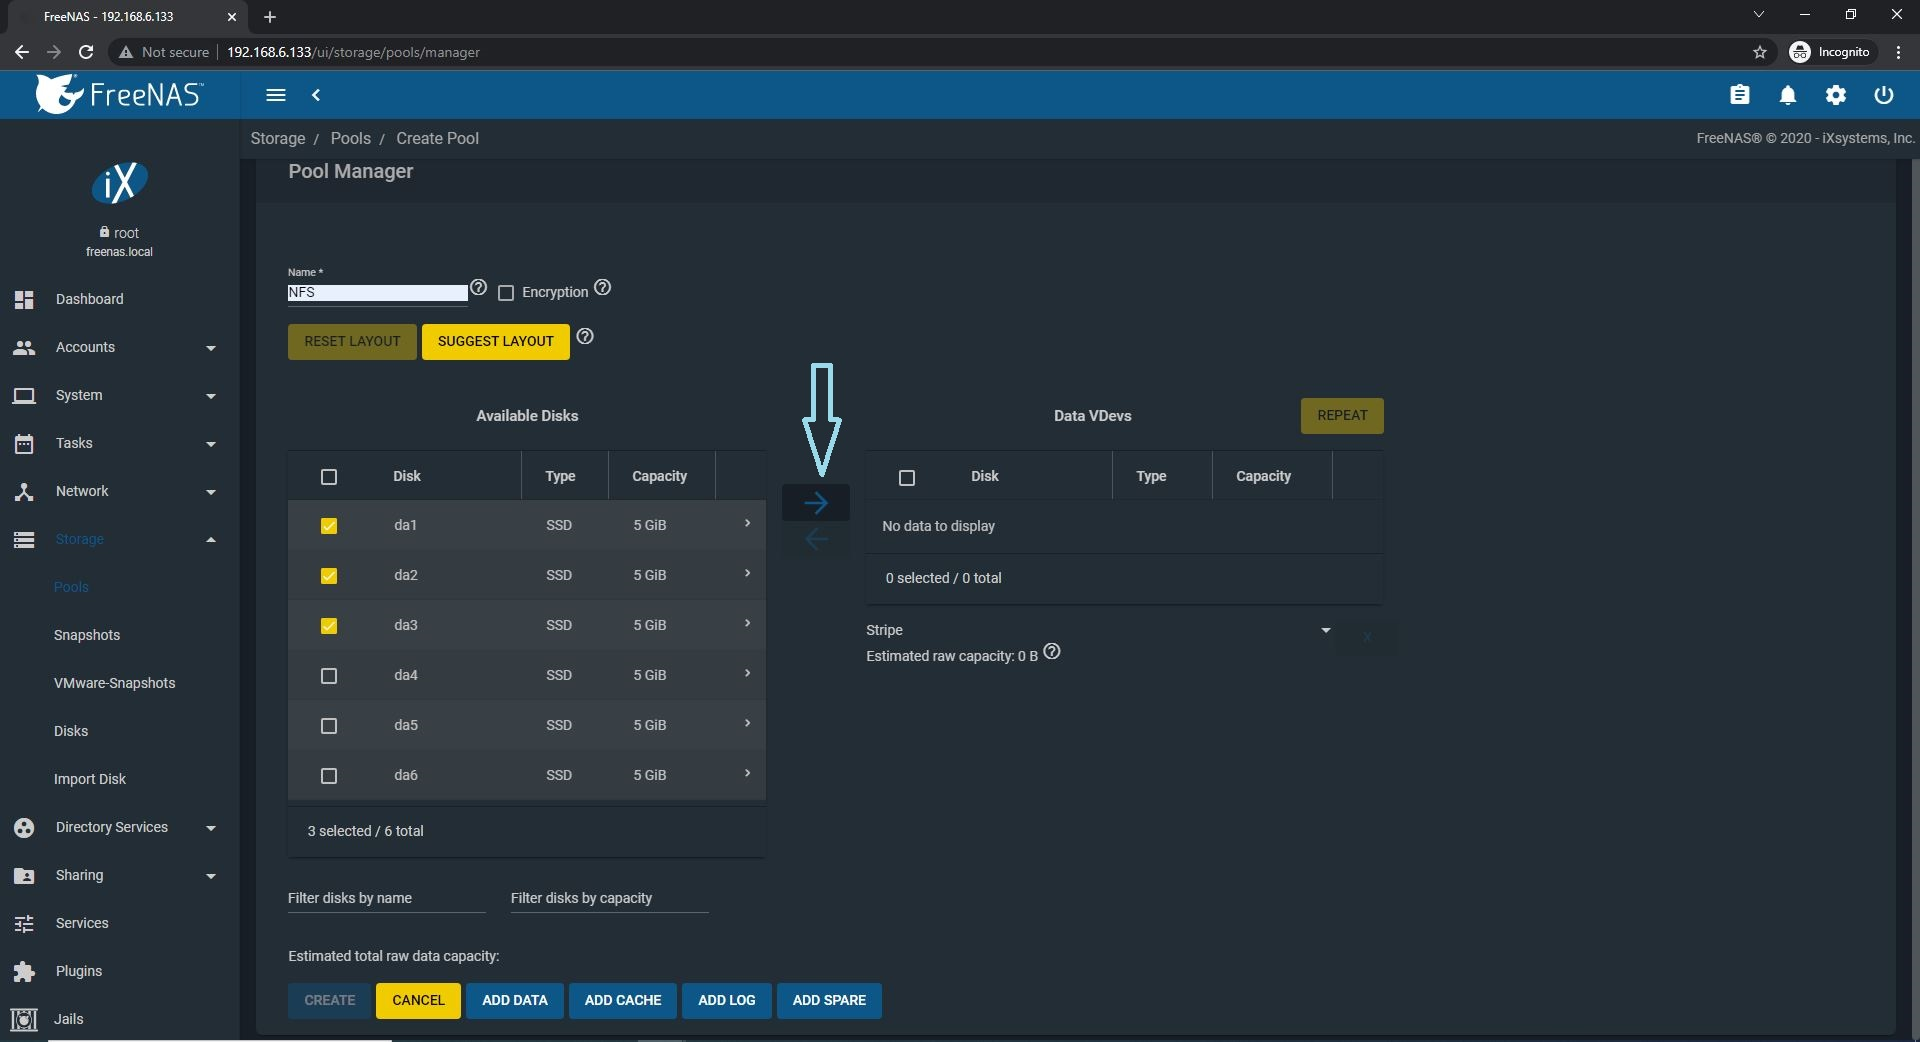This screenshot has height=1042, width=1920.
Task: Open help icon next to Encryption
Action: pyautogui.click(x=602, y=288)
